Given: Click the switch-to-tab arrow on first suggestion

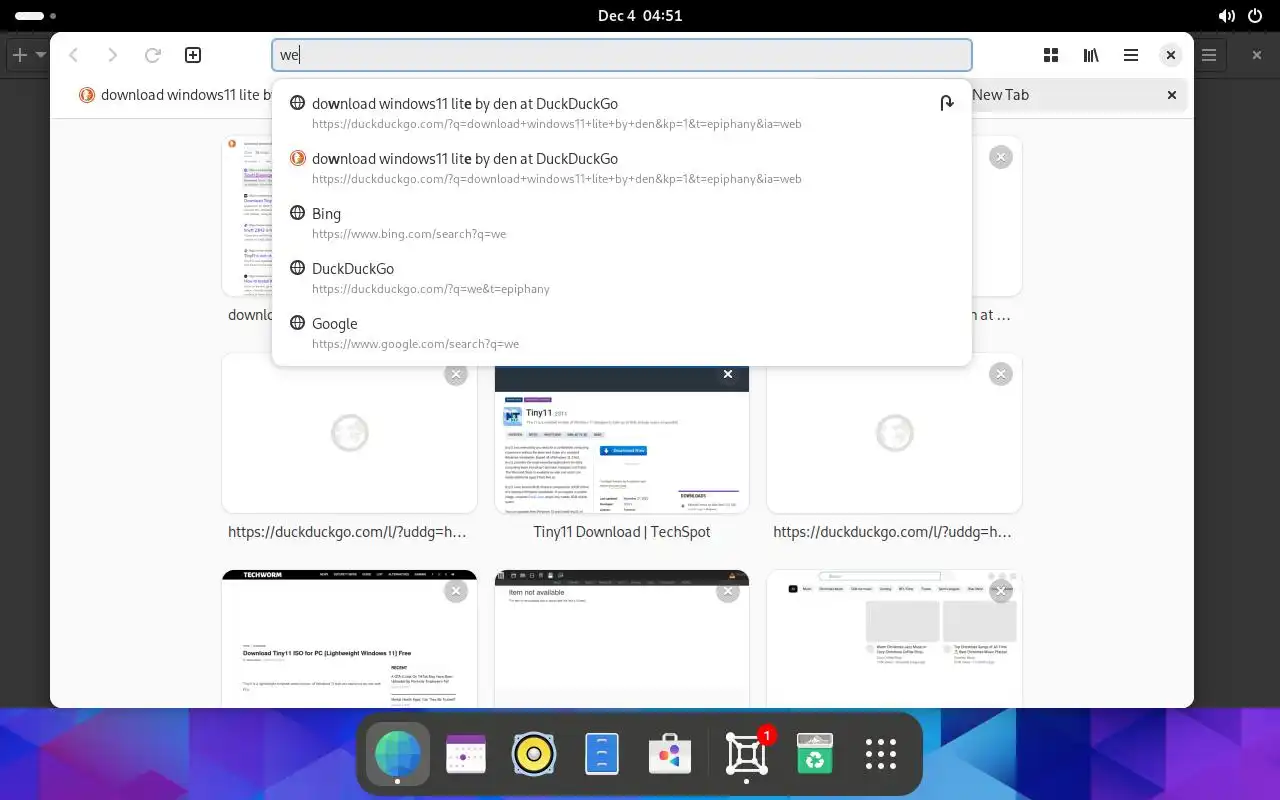Looking at the screenshot, I should (946, 103).
